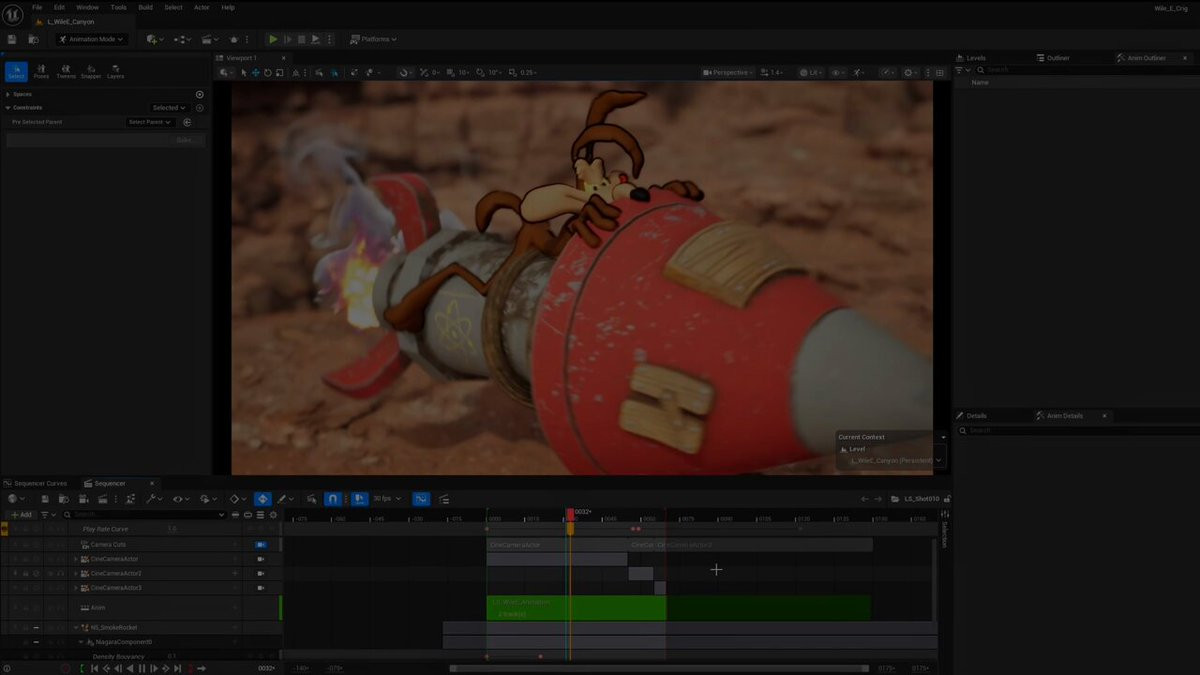The image size is (1200, 675).
Task: Switch to the Anim Details tab
Action: click(x=1064, y=415)
